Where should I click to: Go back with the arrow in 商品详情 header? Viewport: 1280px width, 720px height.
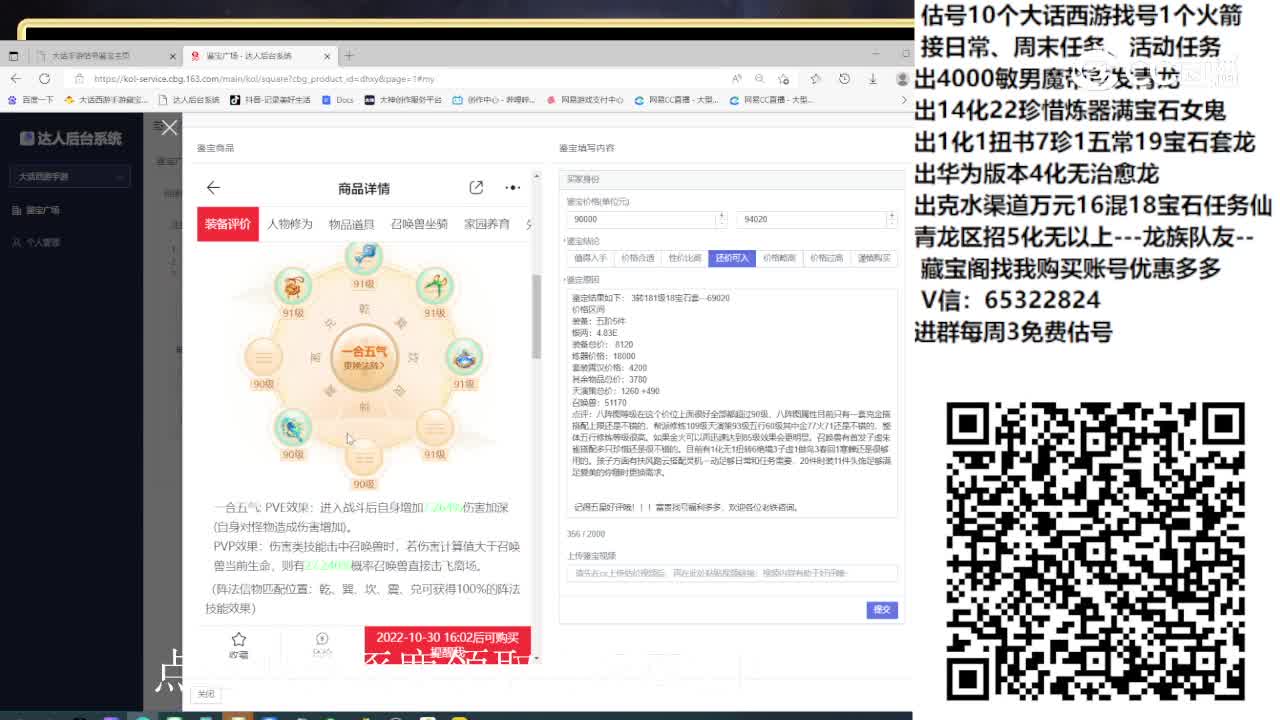(x=213, y=187)
